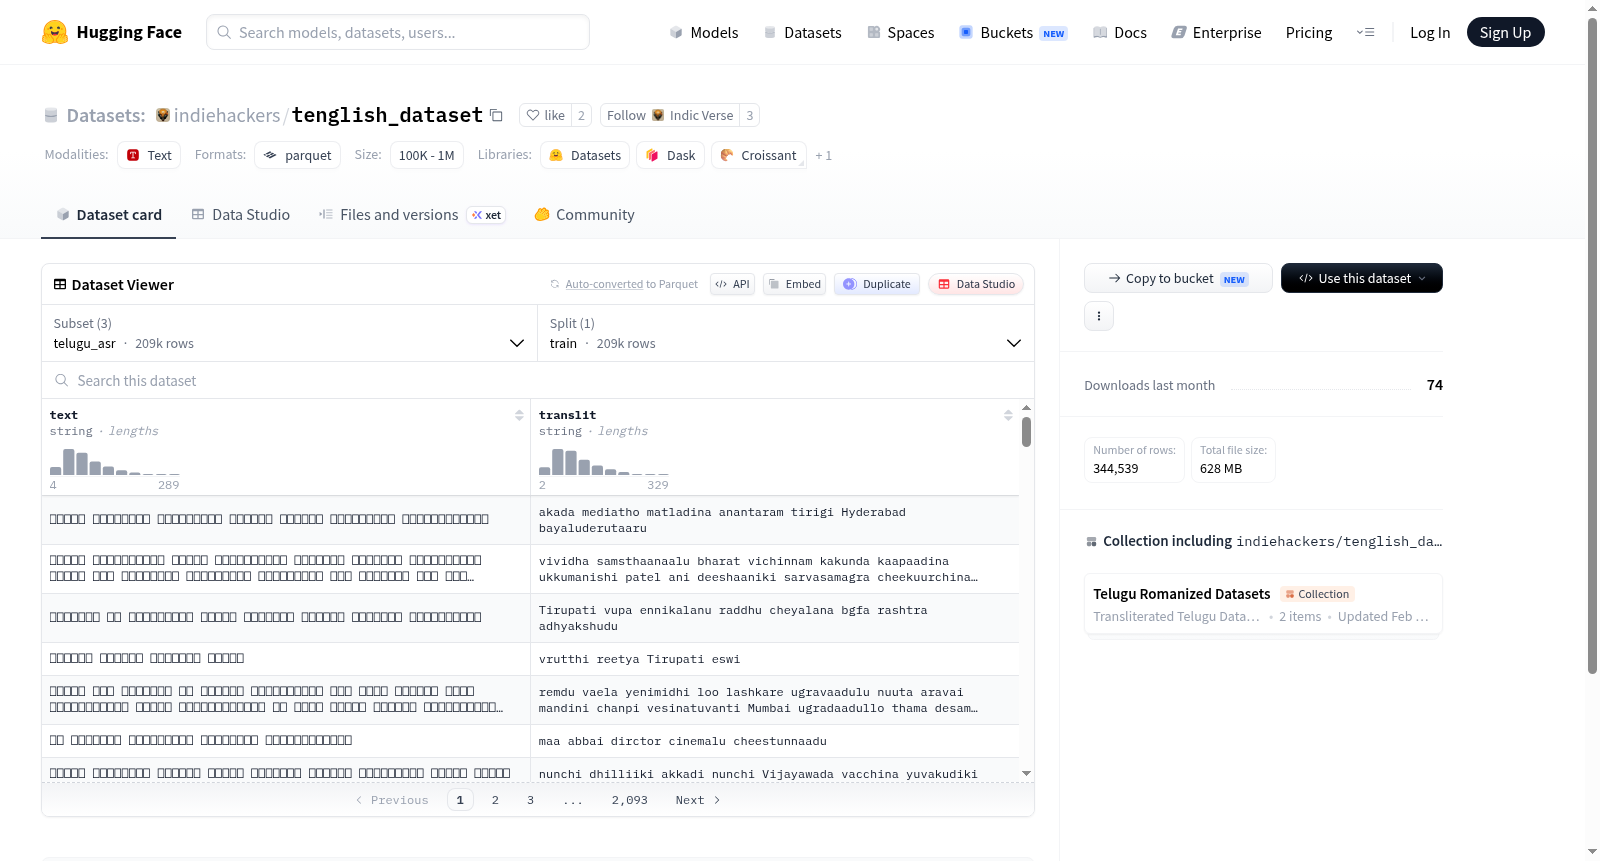Expand the Split train dropdown
The image size is (1600, 861).
[x=785, y=333]
